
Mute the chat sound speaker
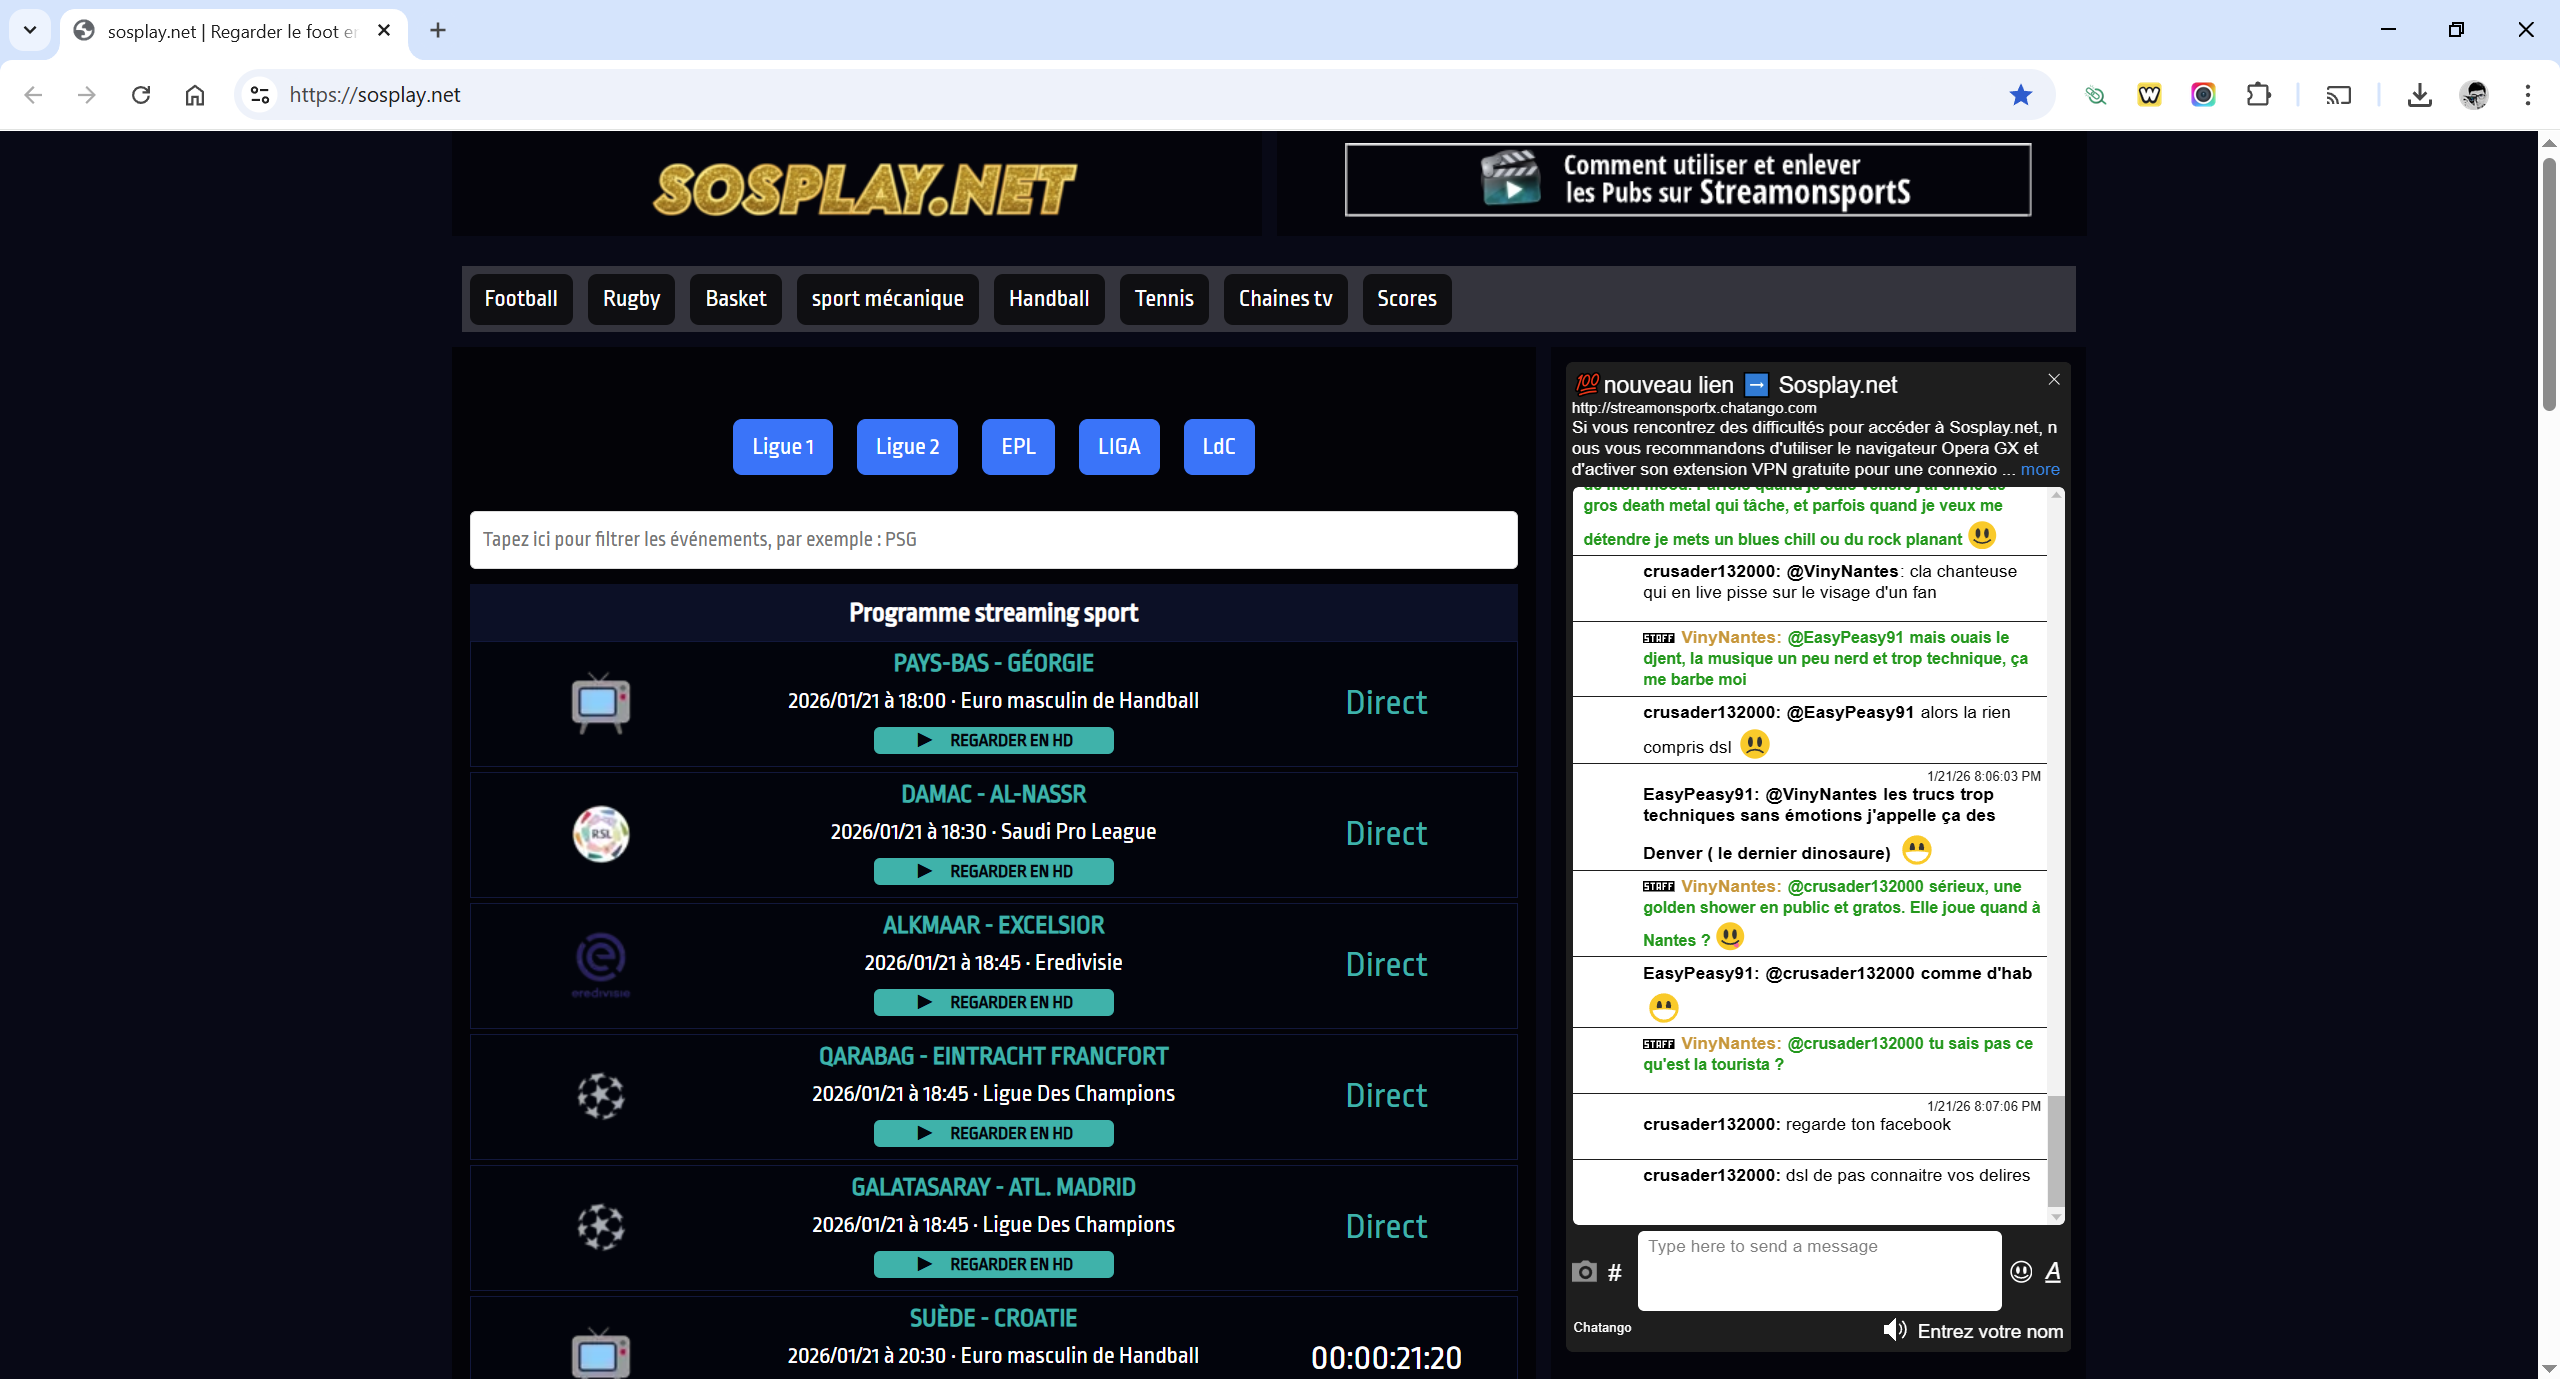pyautogui.click(x=1894, y=1330)
